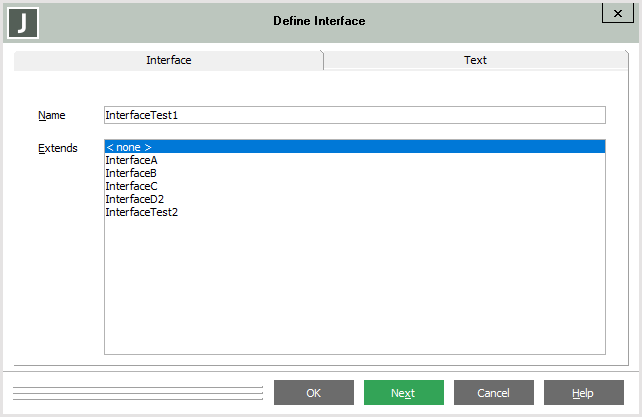The width and height of the screenshot is (642, 417).
Task: Select InterfaceA in the Extends list
Action: 132,160
